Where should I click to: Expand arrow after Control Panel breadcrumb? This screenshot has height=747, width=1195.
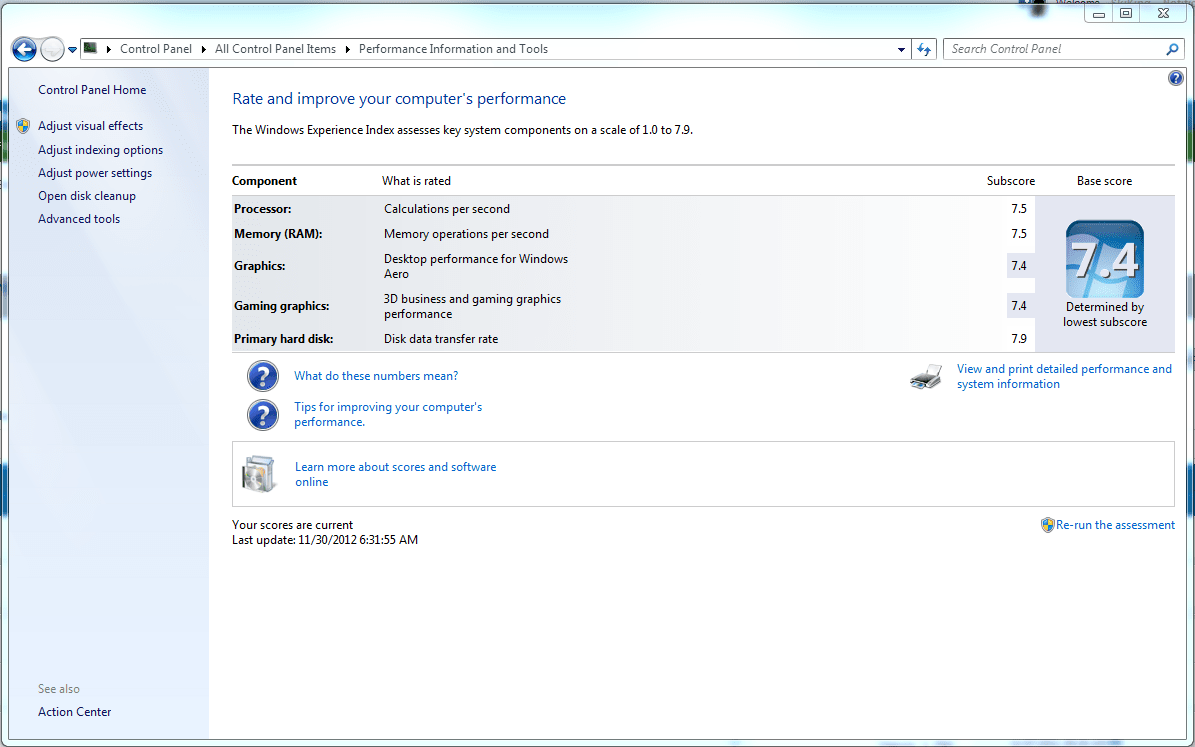click(x=203, y=49)
